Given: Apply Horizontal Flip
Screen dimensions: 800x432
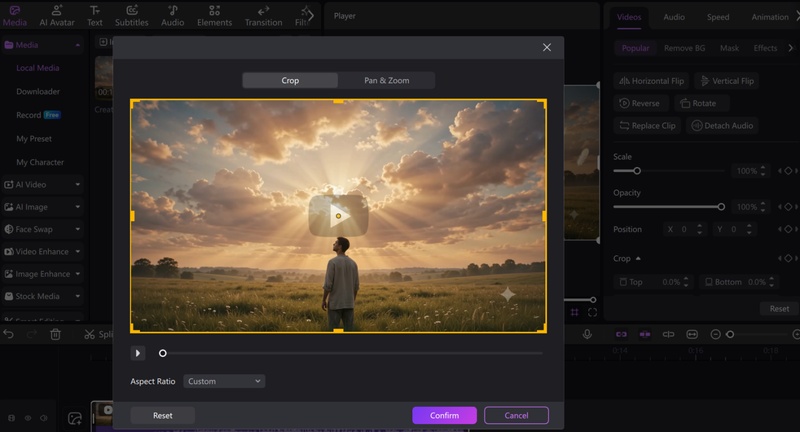Looking at the screenshot, I should coord(652,81).
